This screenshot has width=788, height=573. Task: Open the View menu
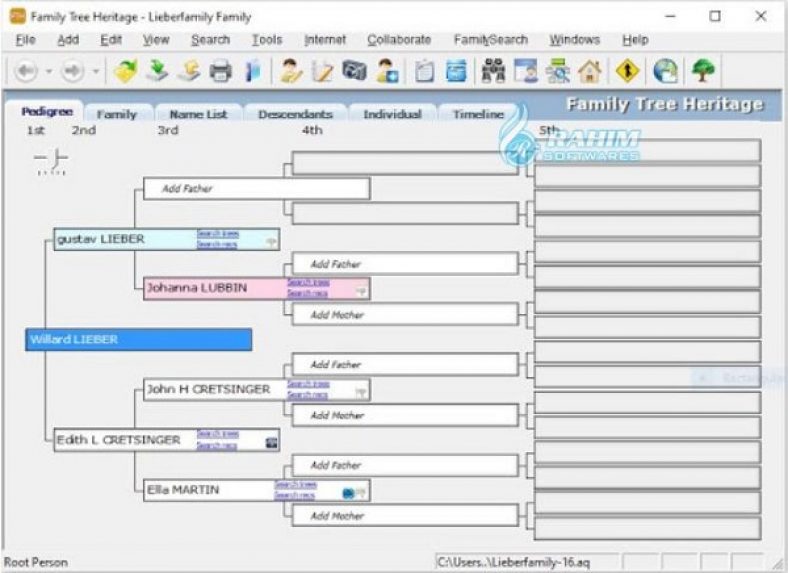156,40
